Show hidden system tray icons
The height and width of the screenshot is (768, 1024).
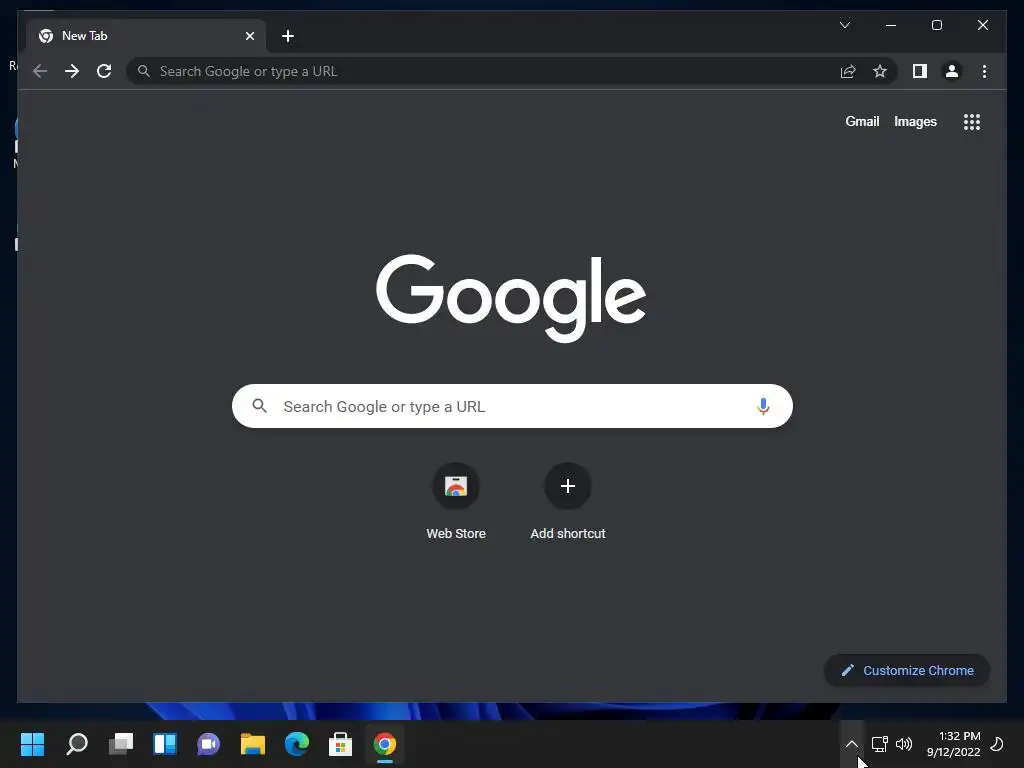pos(852,744)
